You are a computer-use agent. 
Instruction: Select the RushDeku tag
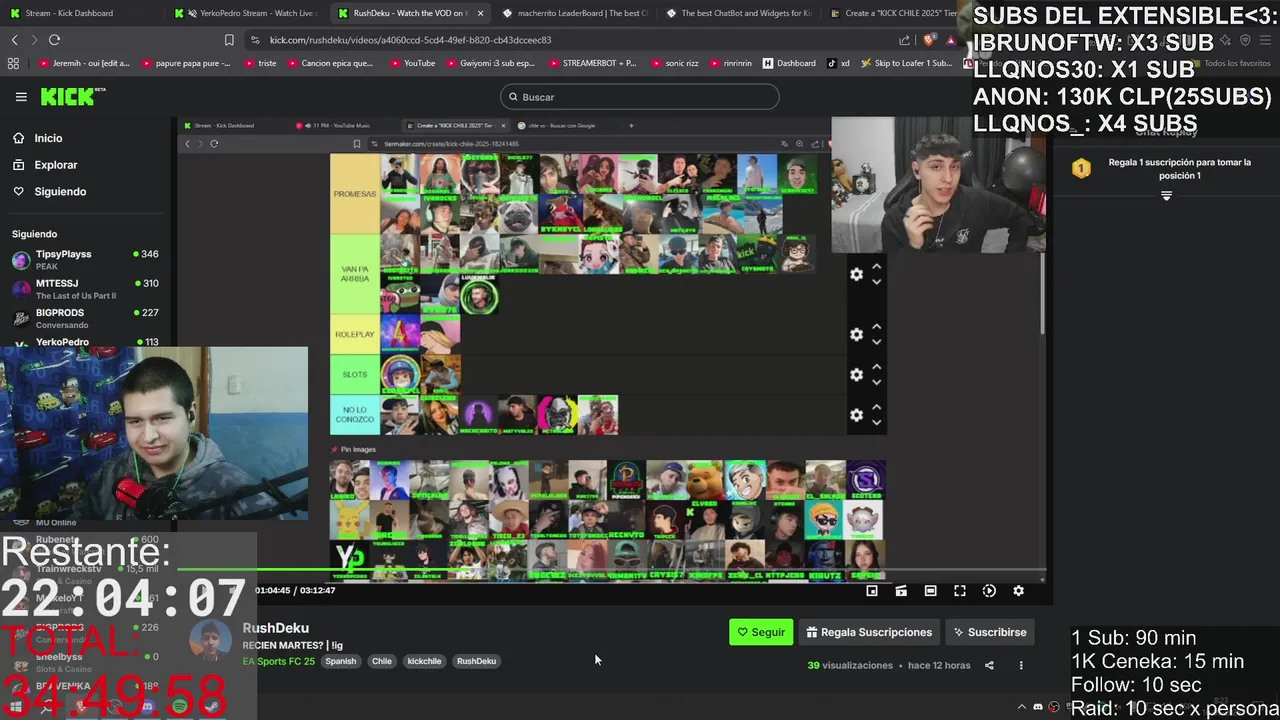tap(476, 661)
